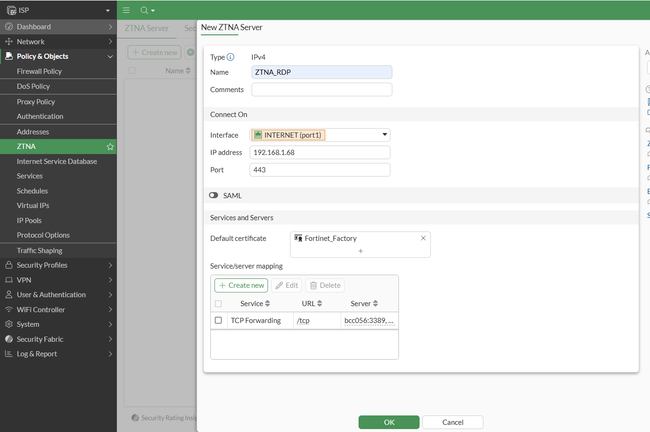Expand the Network menu chevron
650x432 pixels.
pyautogui.click(x=110, y=41)
